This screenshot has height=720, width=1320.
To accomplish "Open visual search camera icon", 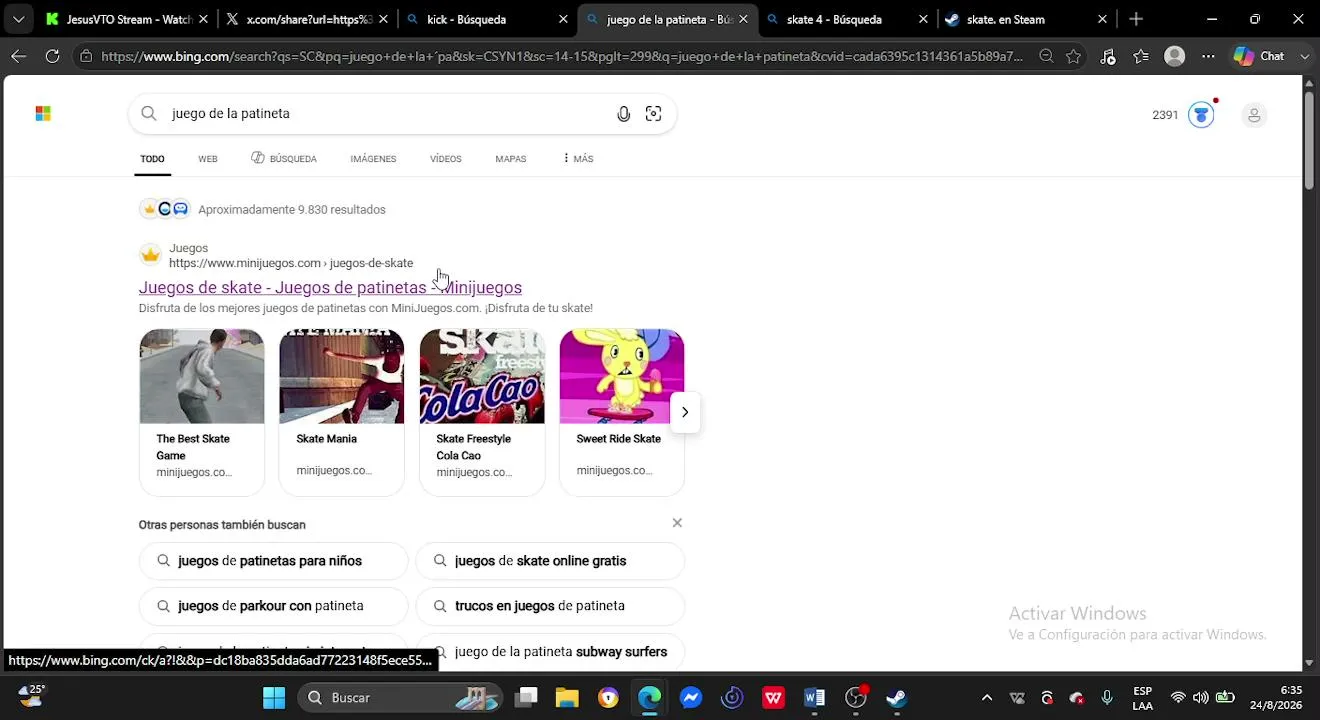I will 653,114.
